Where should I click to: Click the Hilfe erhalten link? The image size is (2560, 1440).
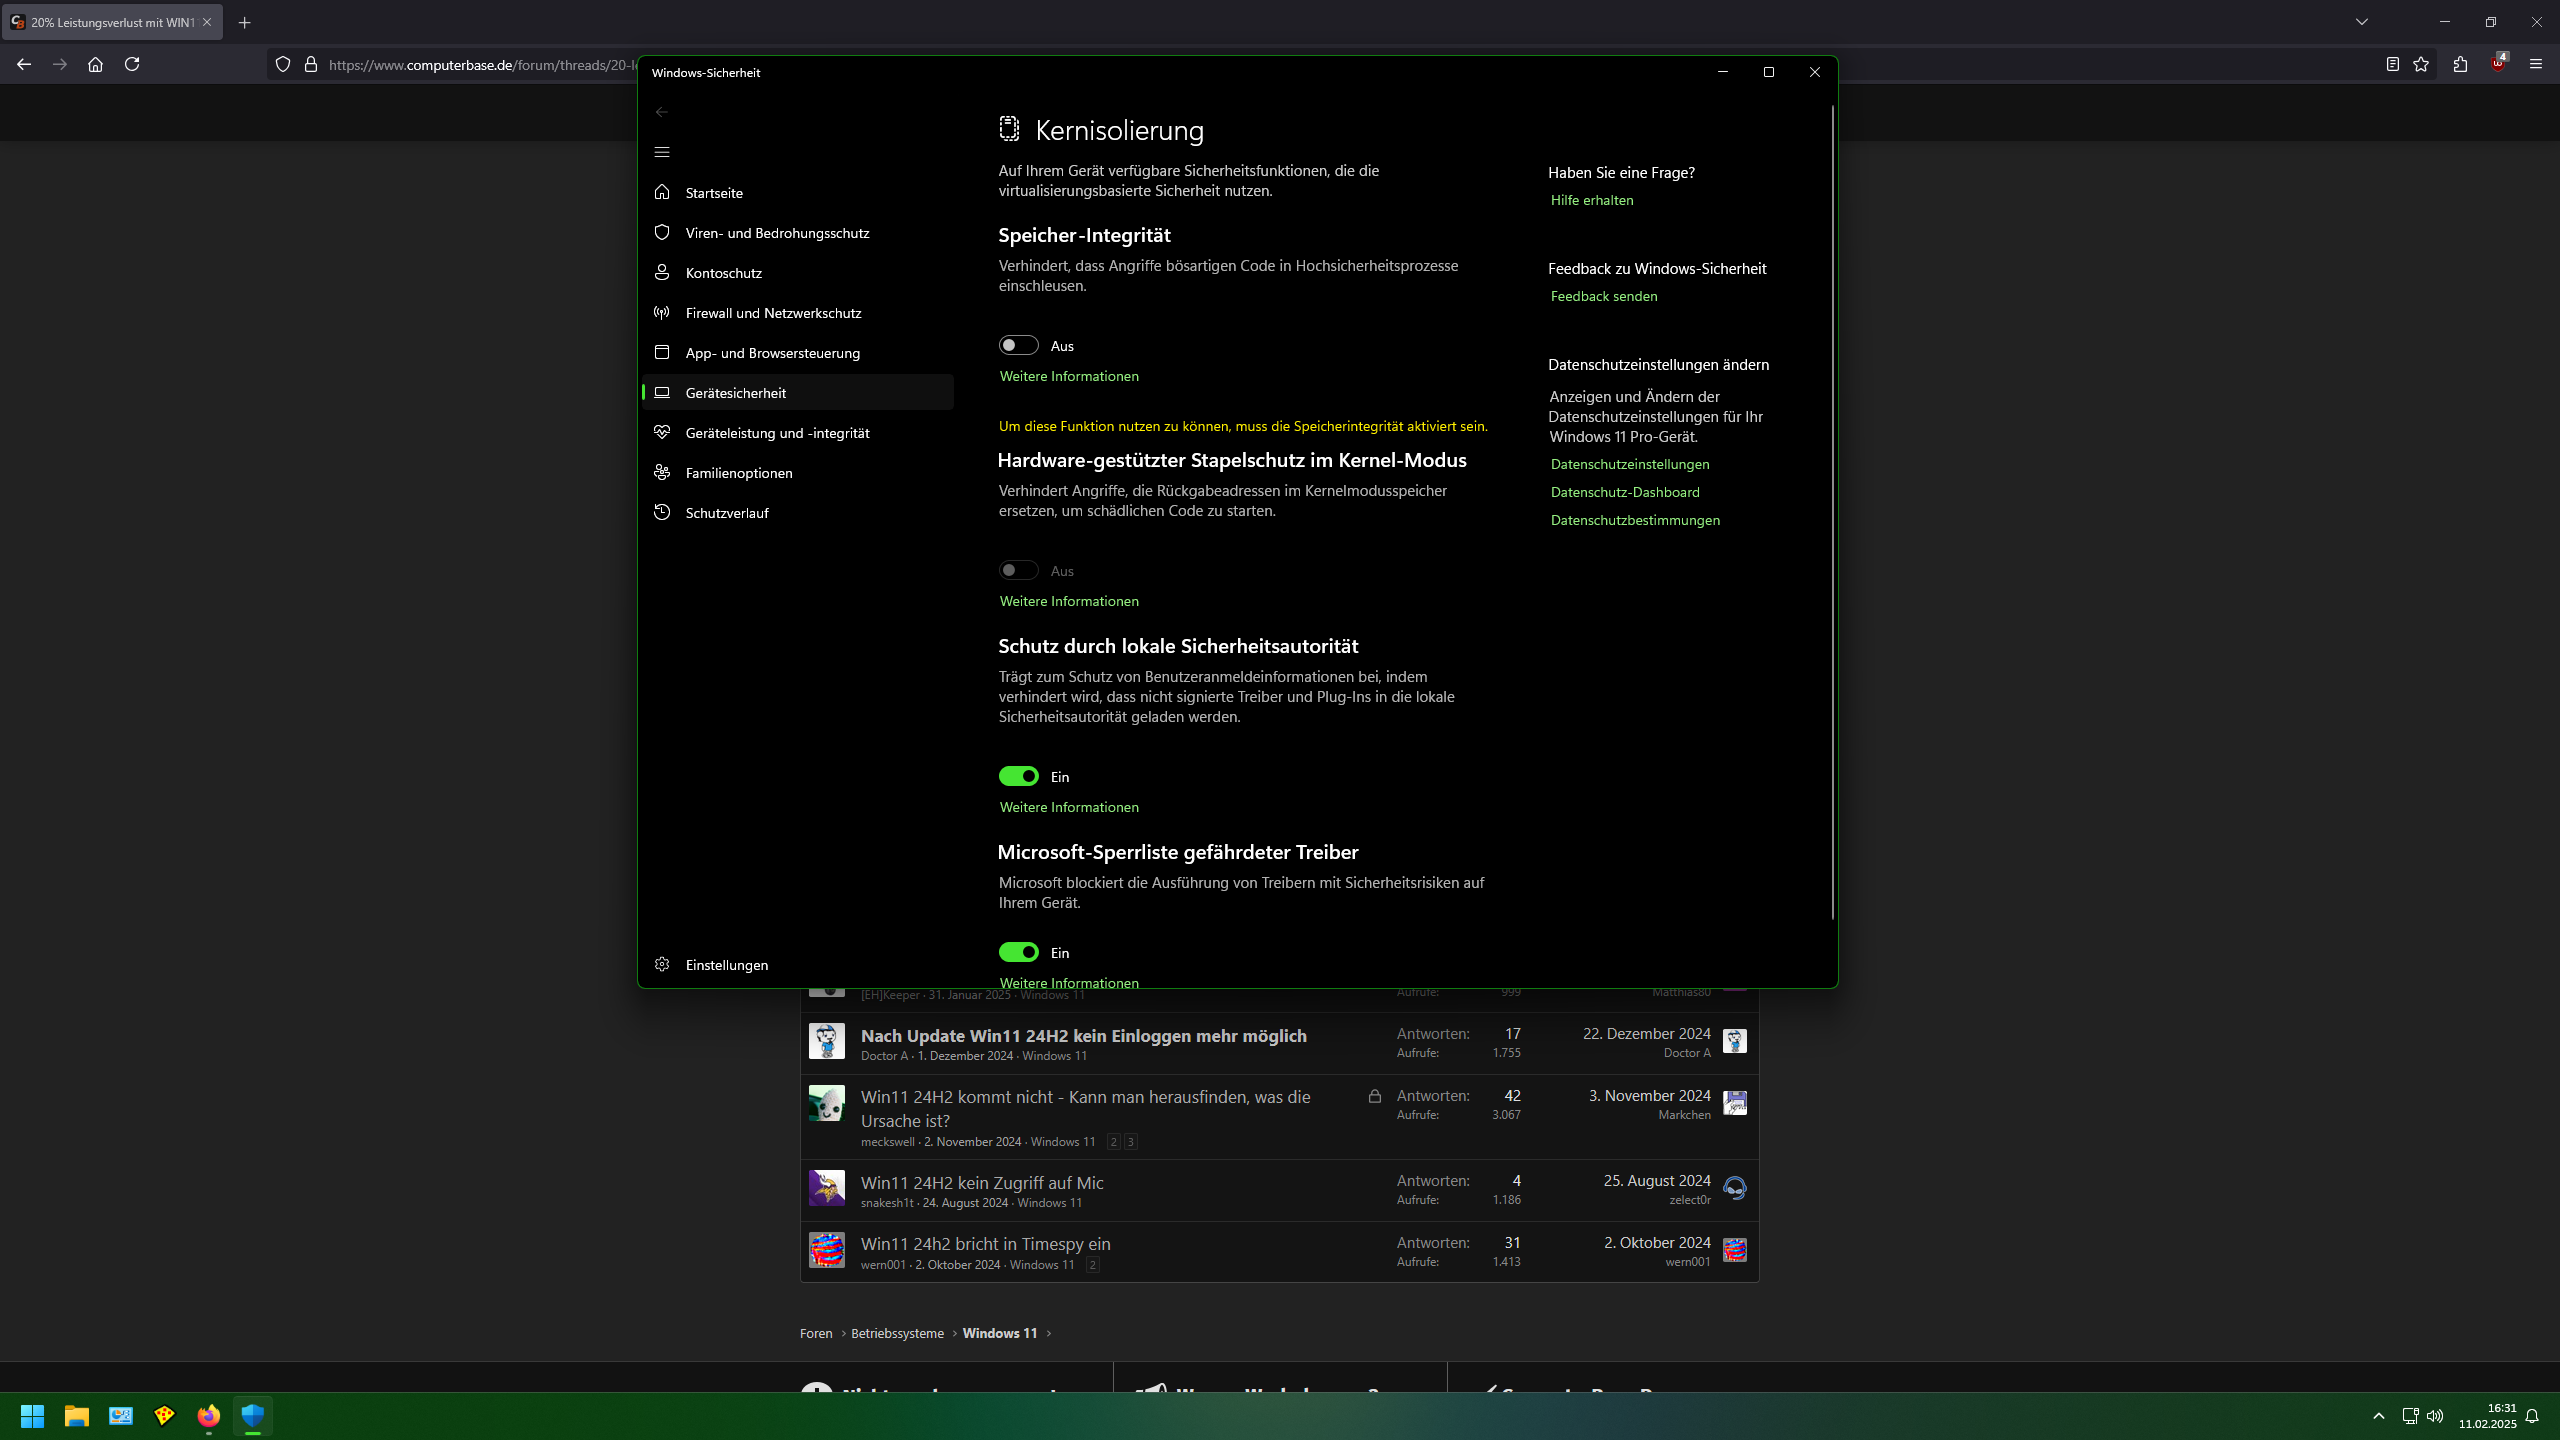(1591, 199)
